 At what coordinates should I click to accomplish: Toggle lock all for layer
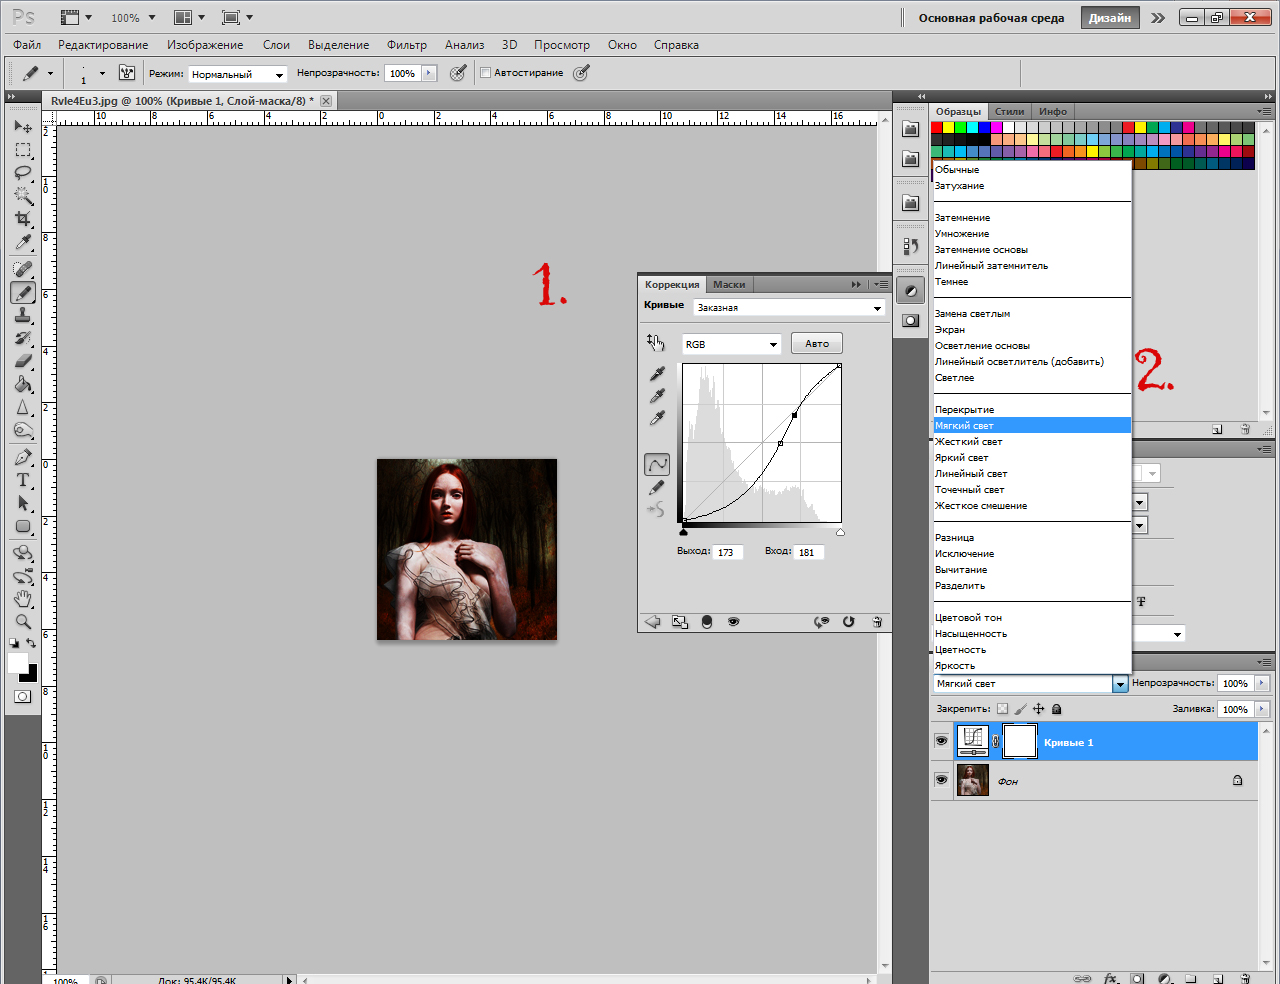[1056, 709]
